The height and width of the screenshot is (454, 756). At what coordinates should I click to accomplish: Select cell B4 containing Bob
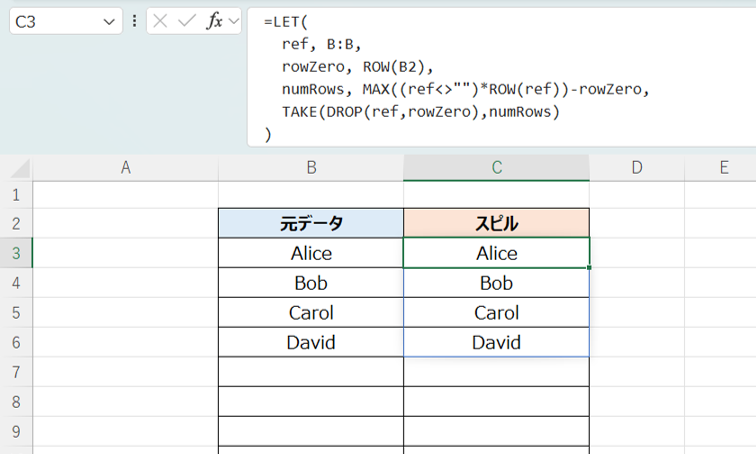tap(311, 283)
